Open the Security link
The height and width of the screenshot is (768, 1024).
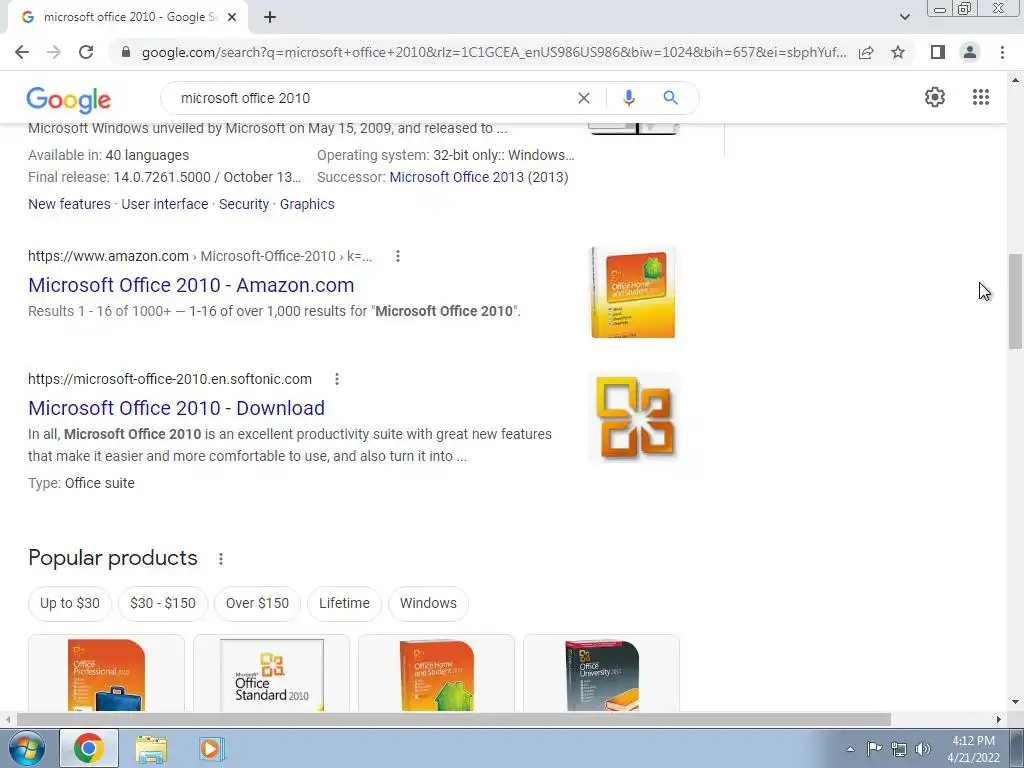click(x=244, y=204)
